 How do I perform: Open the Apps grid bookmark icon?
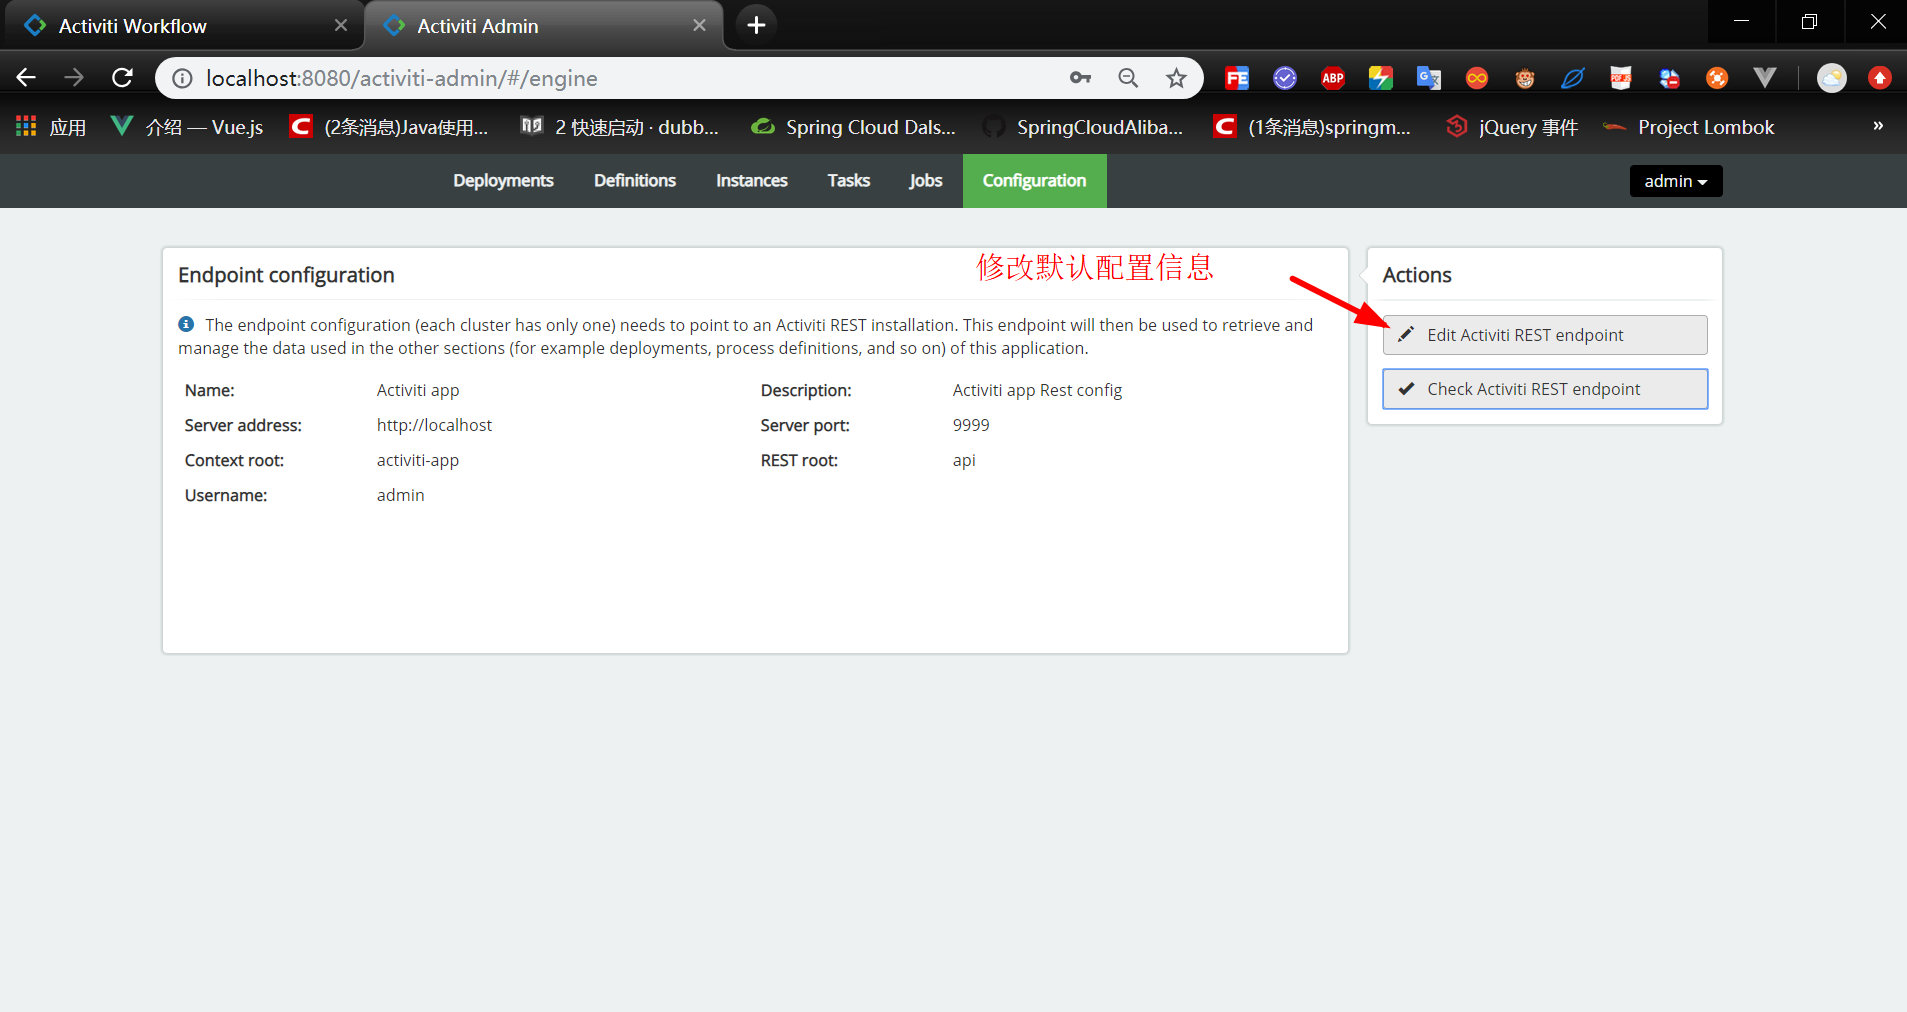[x=26, y=127]
